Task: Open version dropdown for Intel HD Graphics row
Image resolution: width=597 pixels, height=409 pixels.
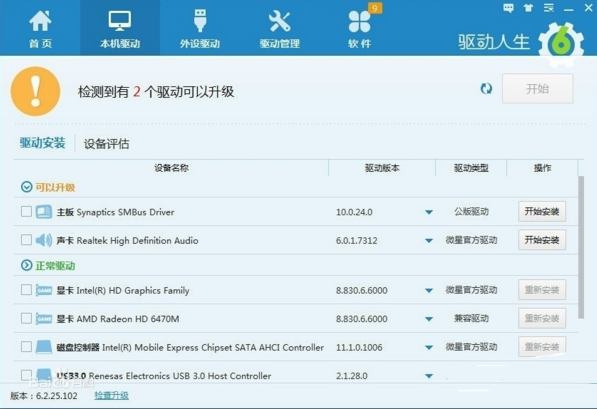Action: pos(429,291)
